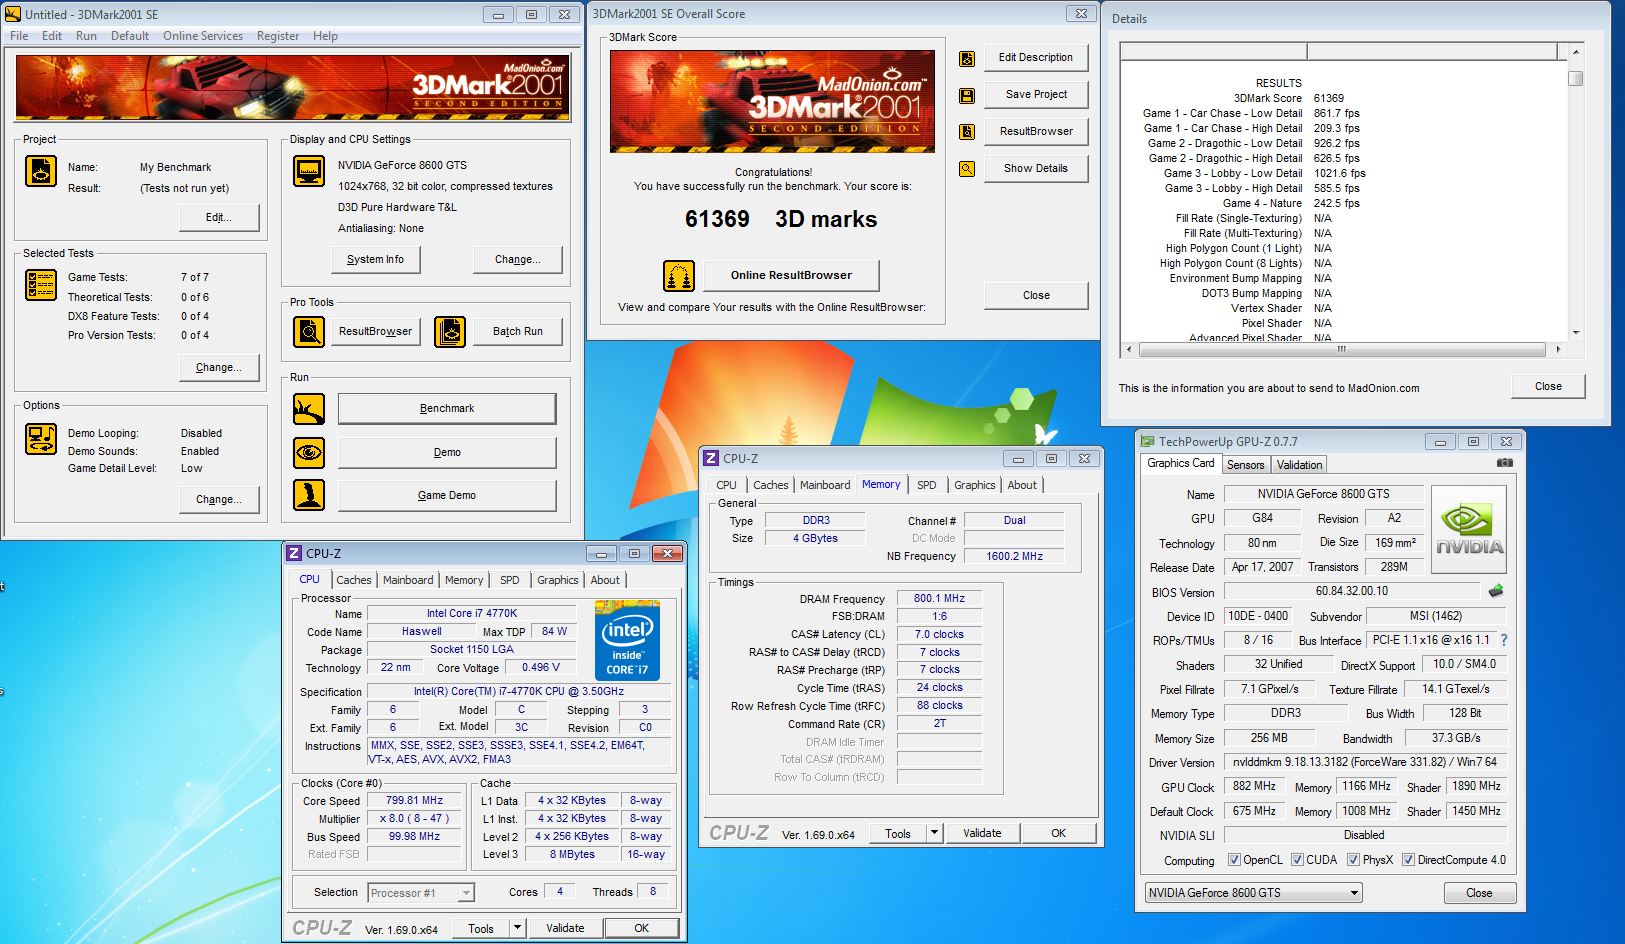This screenshot has width=1625, height=944.
Task: Click the Selected Tests checklist icon
Action: pos(41,285)
